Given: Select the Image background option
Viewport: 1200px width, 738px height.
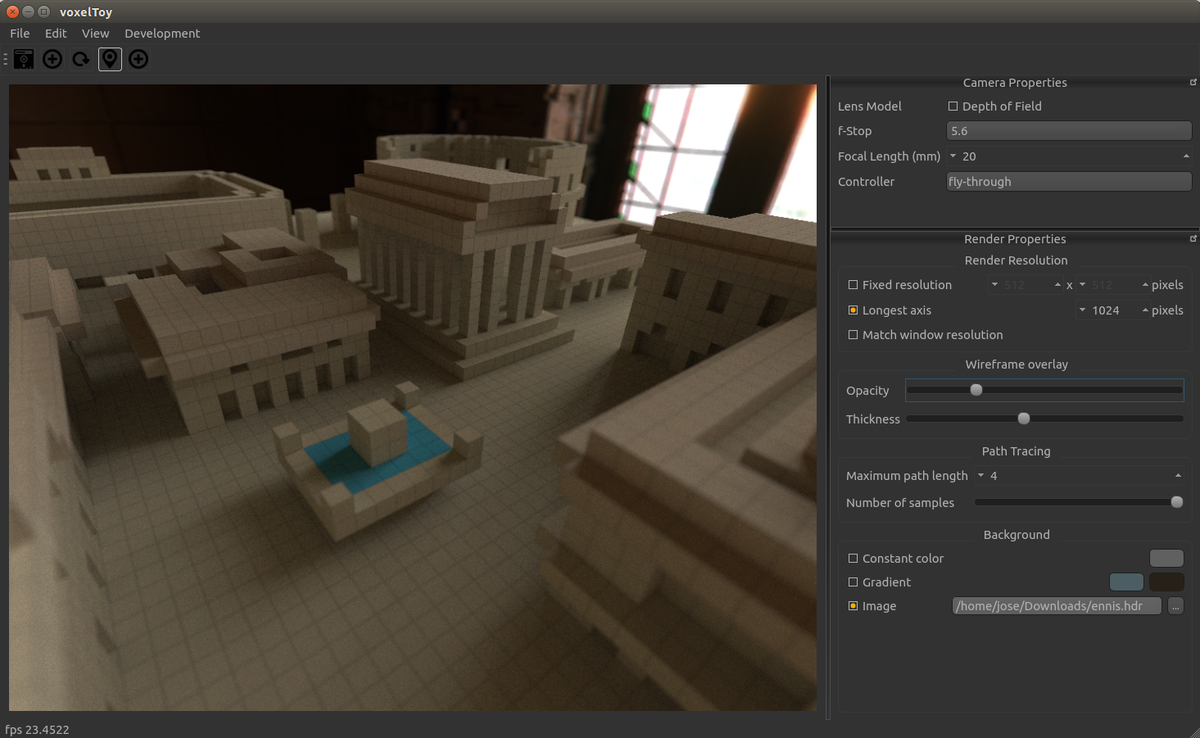Looking at the screenshot, I should 853,606.
